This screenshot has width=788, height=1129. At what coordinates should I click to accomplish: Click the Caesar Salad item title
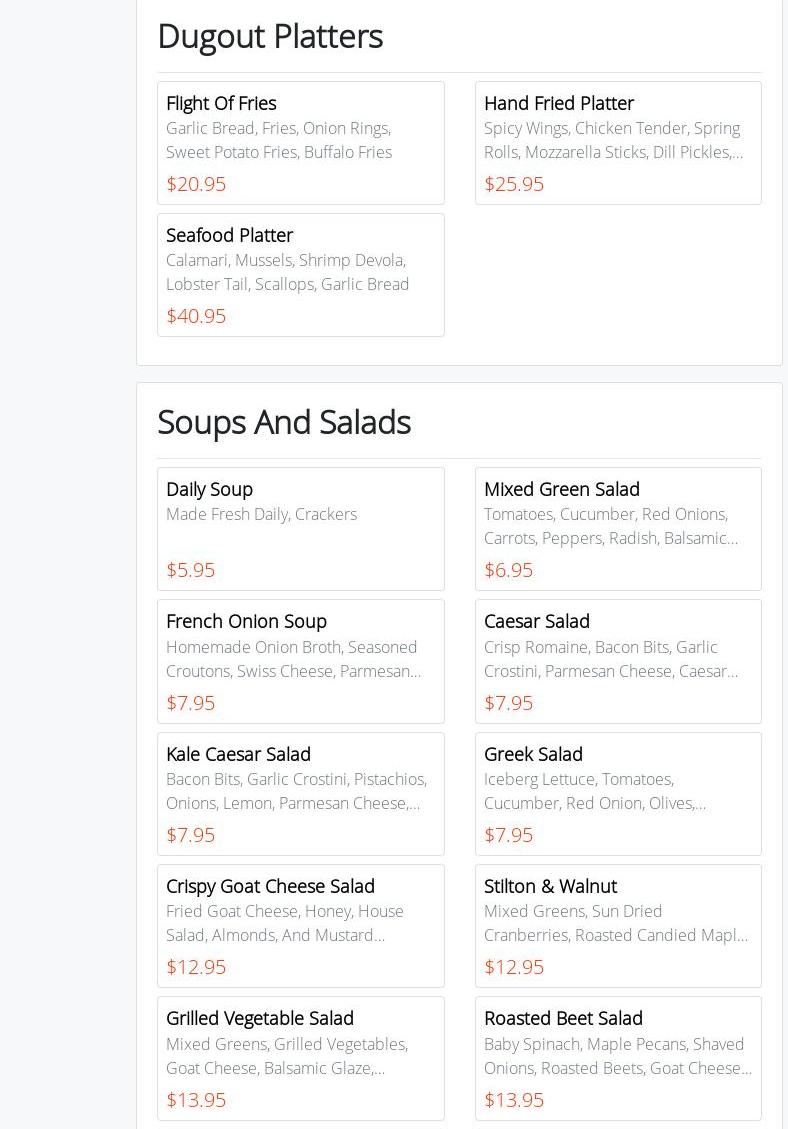click(536, 621)
